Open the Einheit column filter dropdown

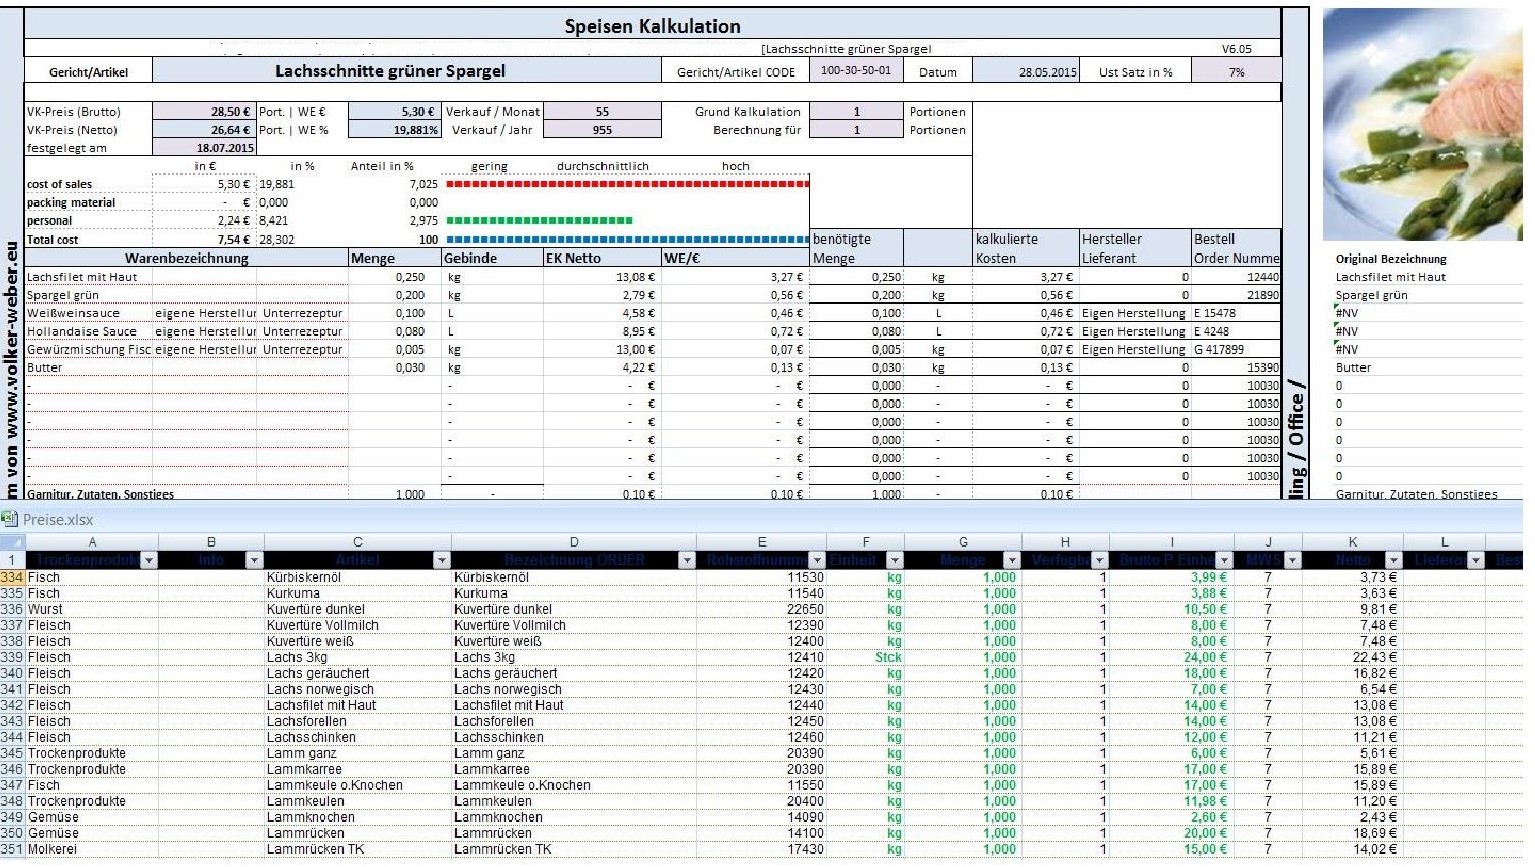click(894, 560)
